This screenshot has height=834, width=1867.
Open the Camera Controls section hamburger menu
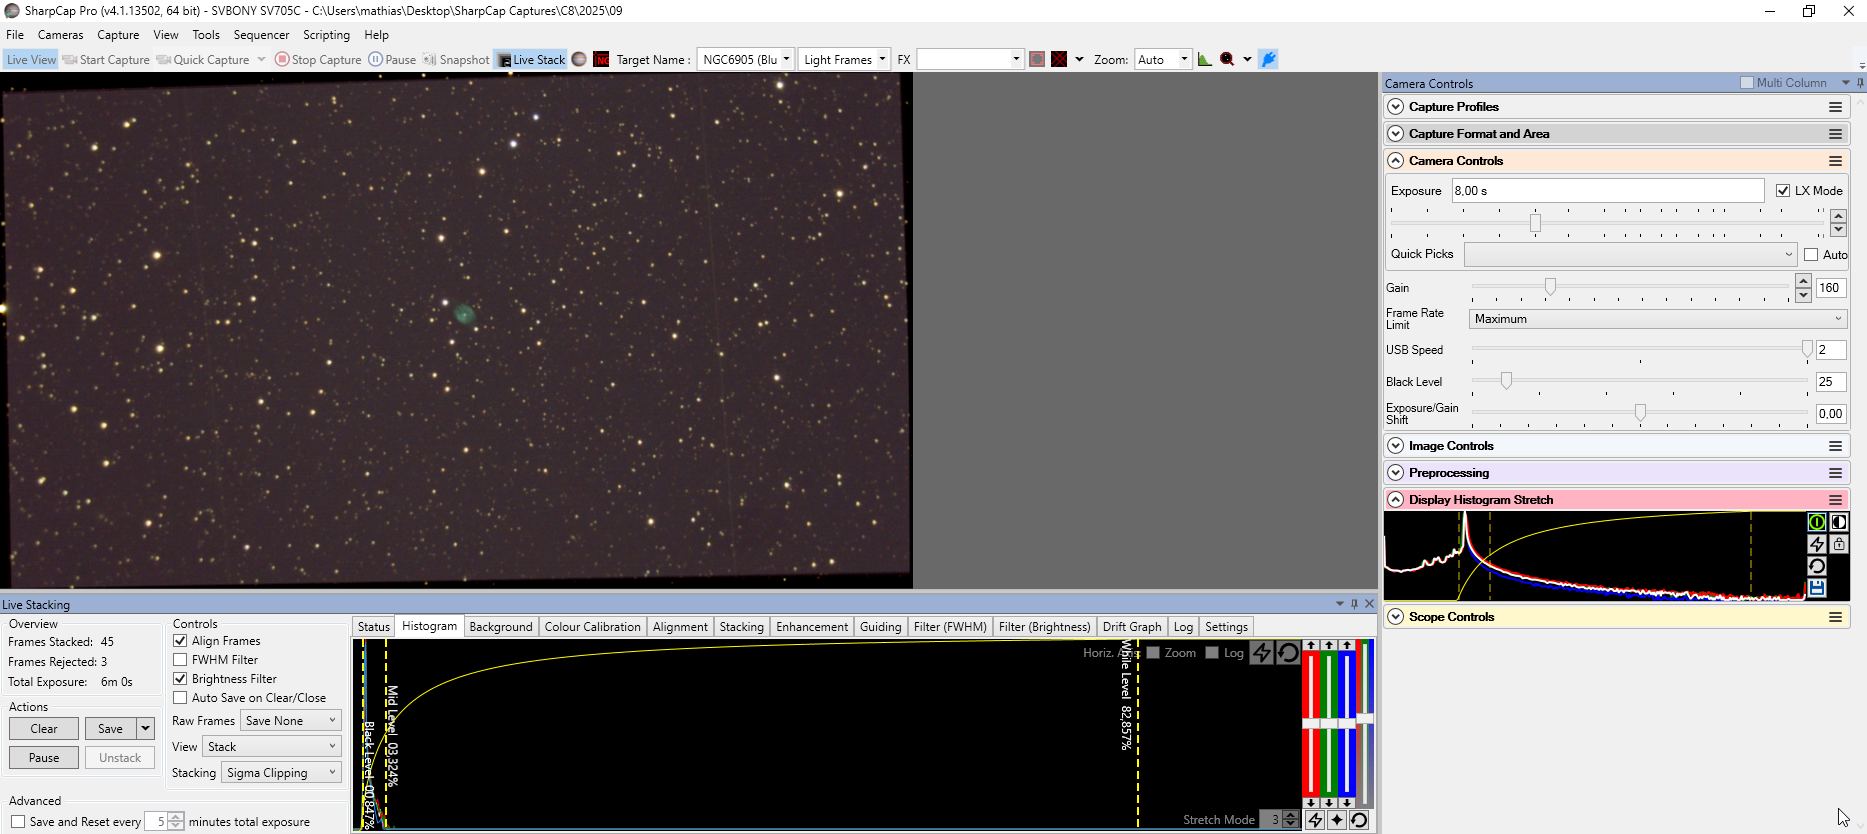coord(1836,161)
